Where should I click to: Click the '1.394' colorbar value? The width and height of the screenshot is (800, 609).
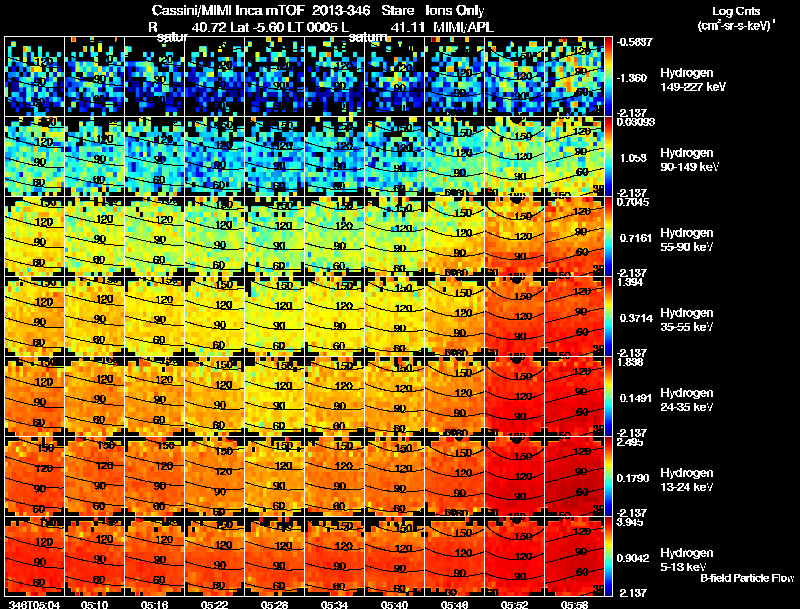coord(630,282)
